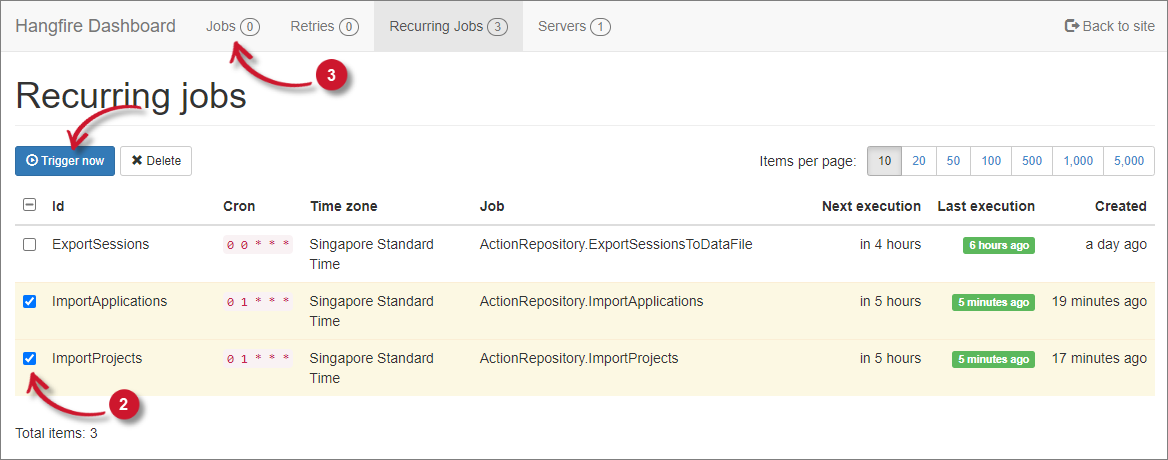Click the Last execution column header
The image size is (1168, 460).
(x=986, y=206)
